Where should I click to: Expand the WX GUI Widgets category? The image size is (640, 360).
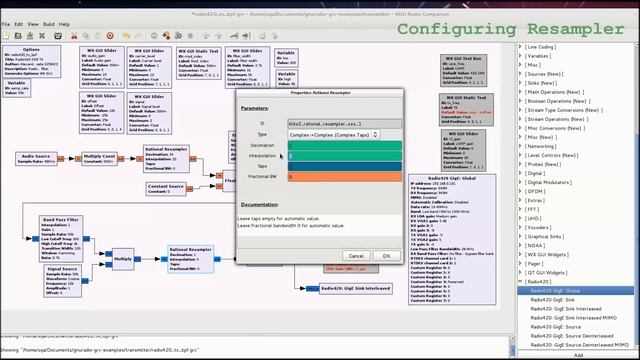pyautogui.click(x=520, y=254)
